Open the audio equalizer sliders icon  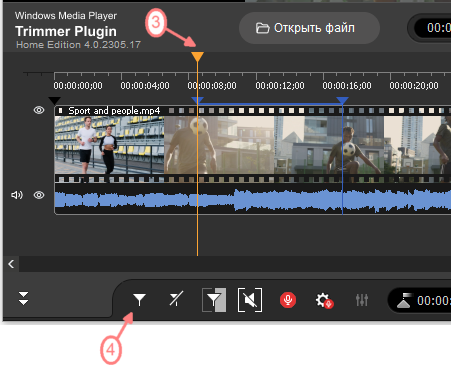click(x=362, y=300)
